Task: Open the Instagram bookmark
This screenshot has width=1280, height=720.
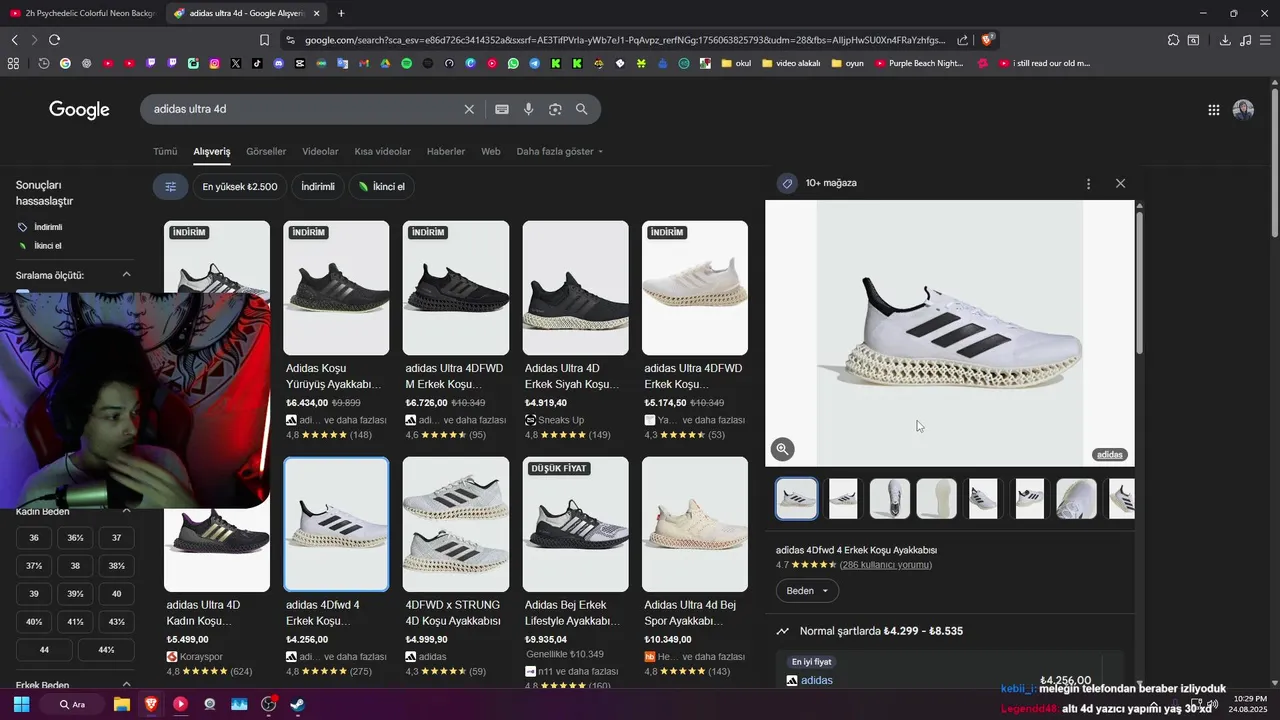Action: (214, 63)
